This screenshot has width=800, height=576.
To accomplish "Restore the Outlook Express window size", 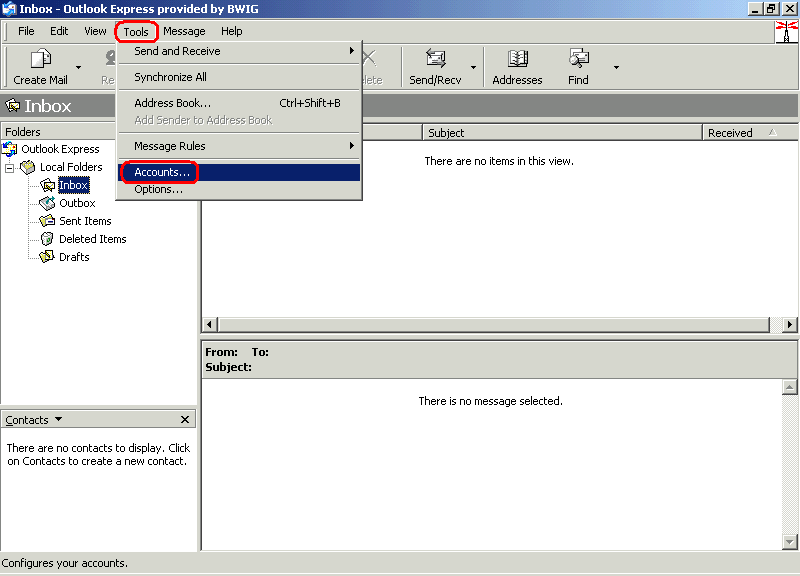I will [771, 9].
